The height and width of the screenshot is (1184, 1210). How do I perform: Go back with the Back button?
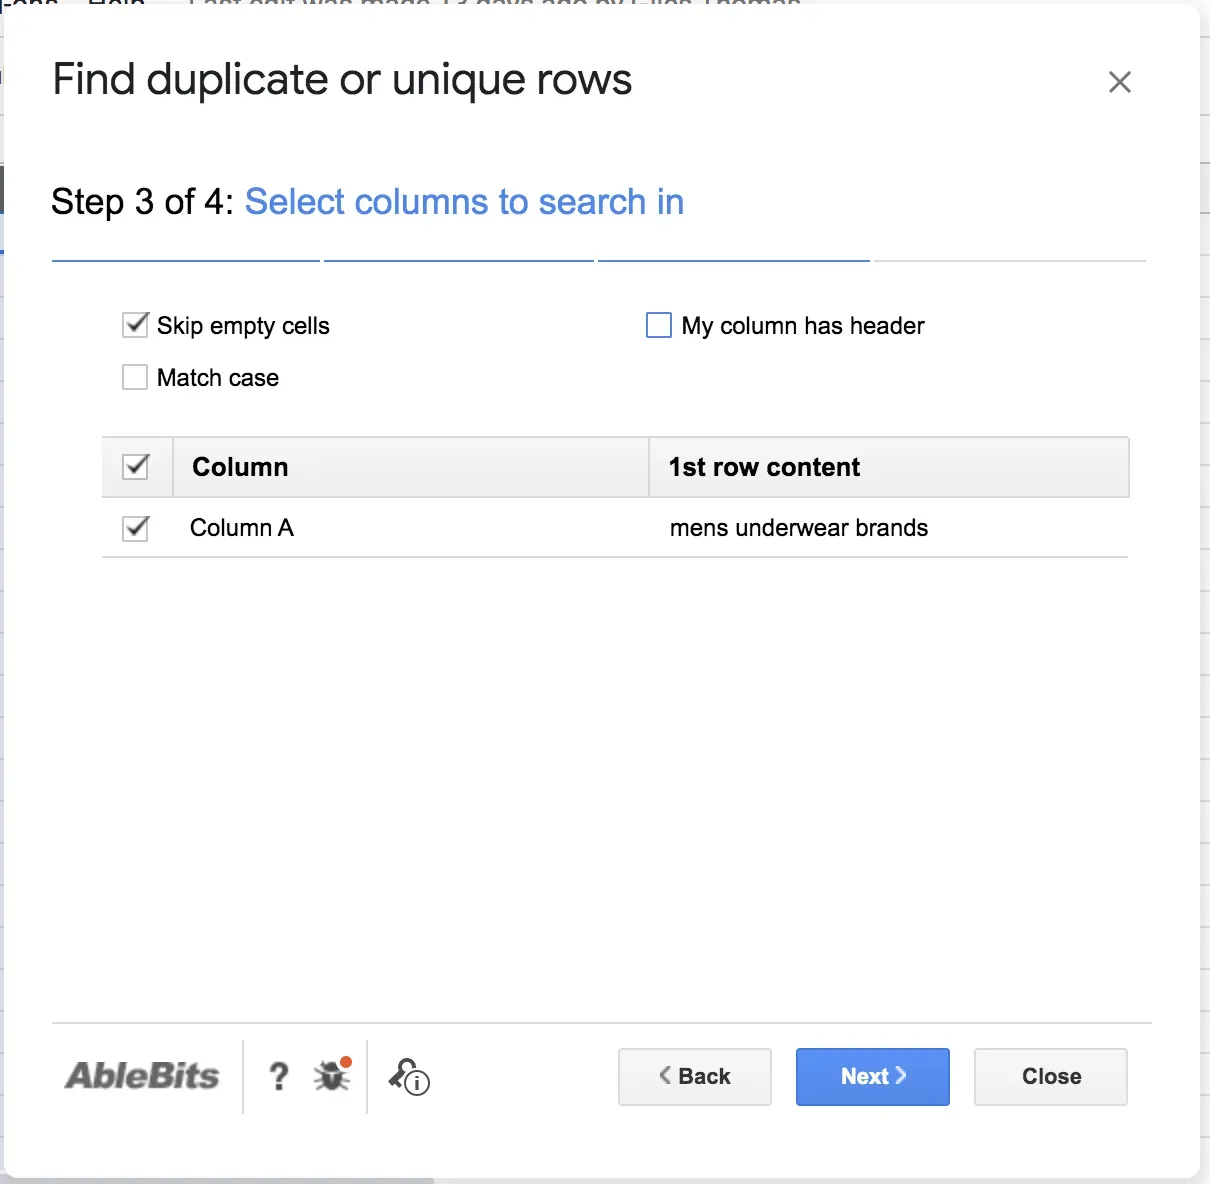pos(695,1076)
